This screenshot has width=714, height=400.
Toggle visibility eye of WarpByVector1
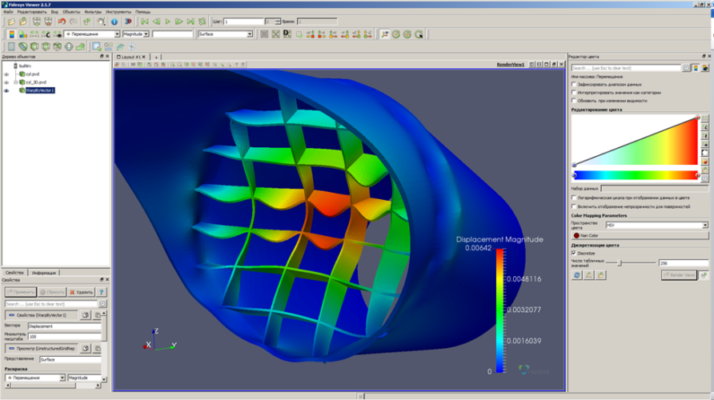7,90
